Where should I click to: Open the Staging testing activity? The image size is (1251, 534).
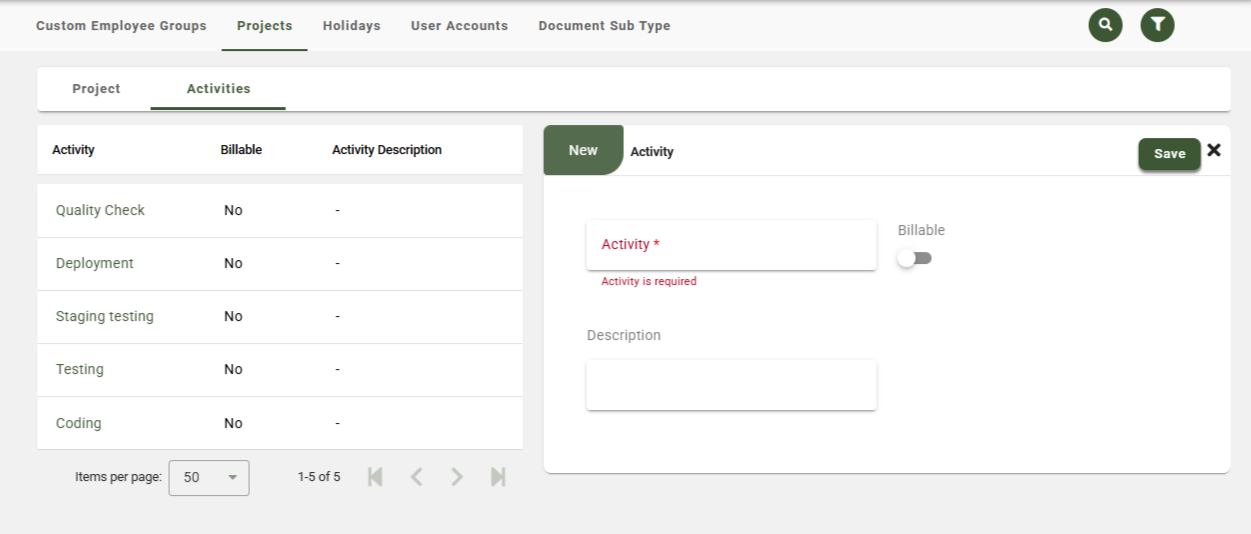pos(105,316)
